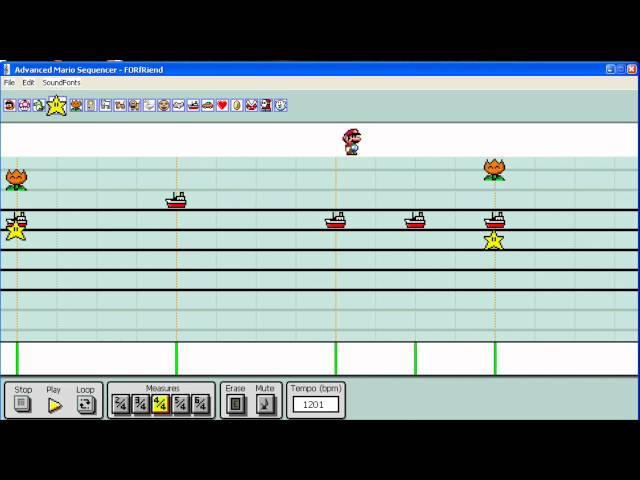The height and width of the screenshot is (480, 640).
Task: Click the boat note below Mario
Action: click(x=336, y=220)
